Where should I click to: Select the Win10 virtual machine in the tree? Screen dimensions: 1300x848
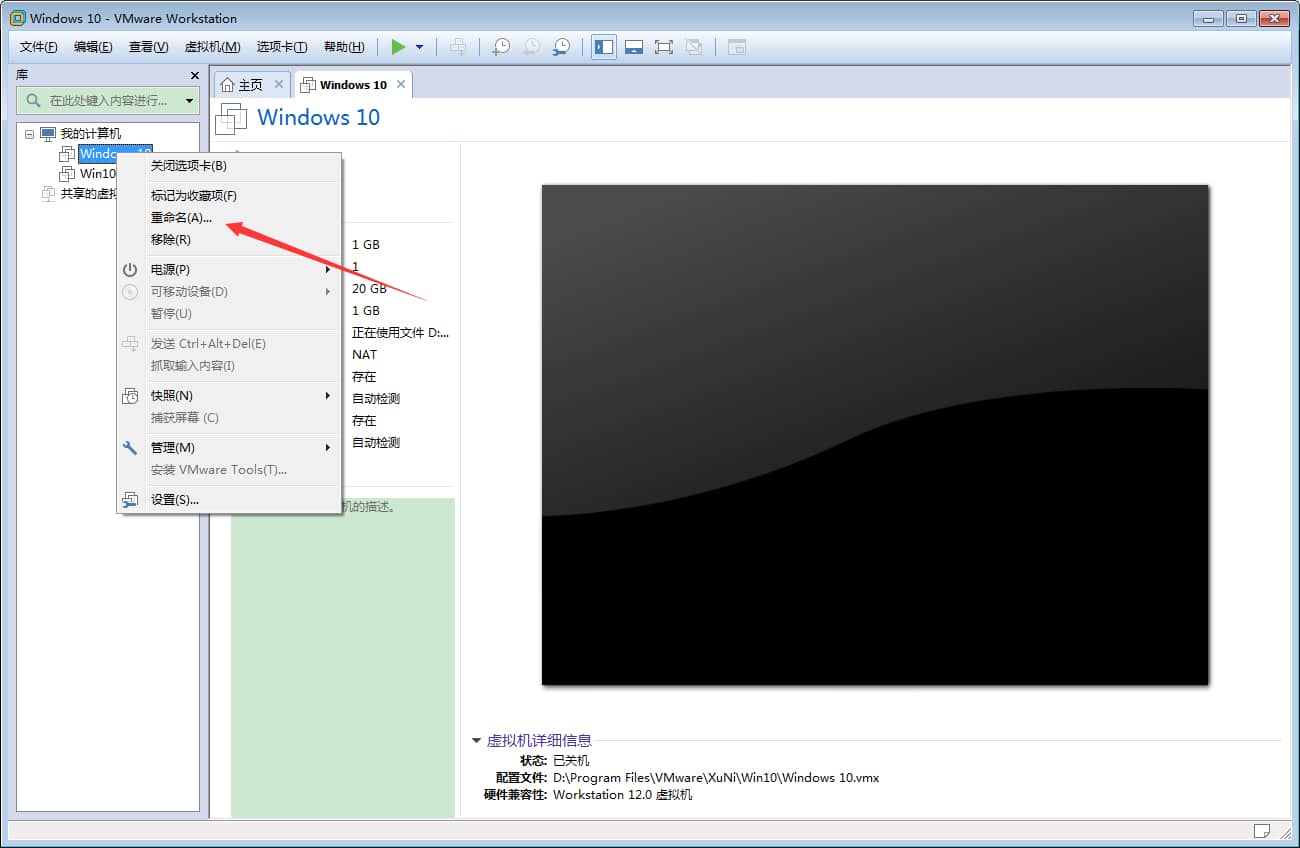coord(98,174)
